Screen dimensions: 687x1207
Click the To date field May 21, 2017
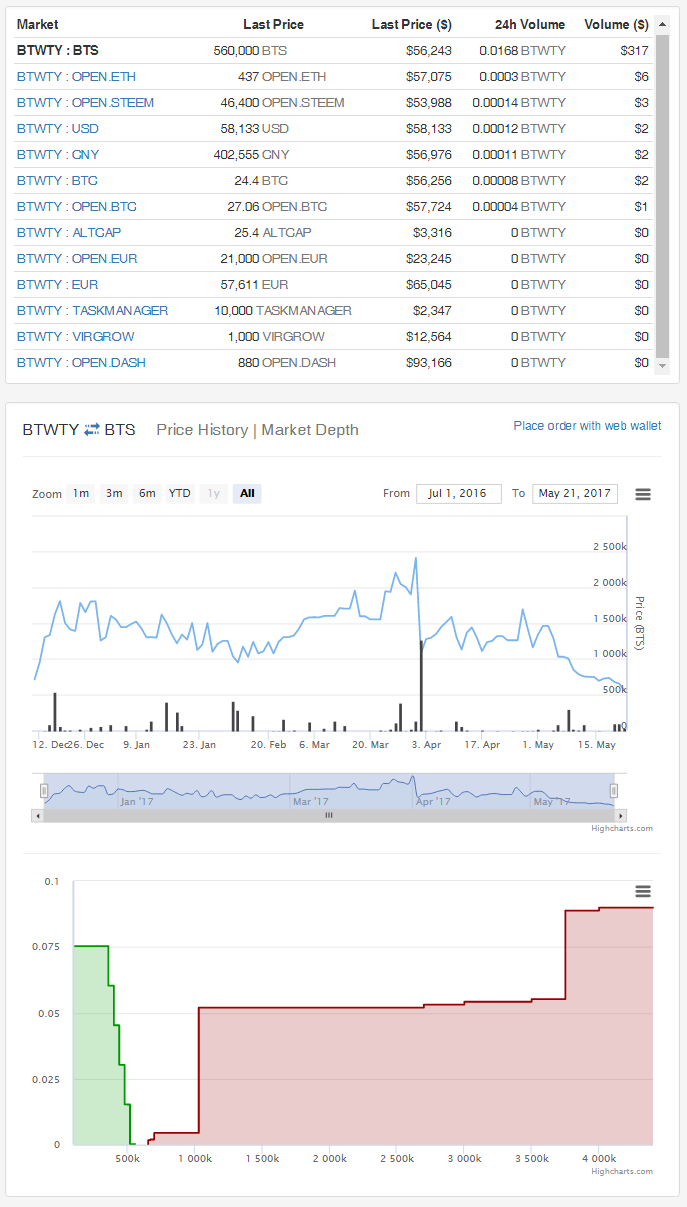(x=575, y=493)
